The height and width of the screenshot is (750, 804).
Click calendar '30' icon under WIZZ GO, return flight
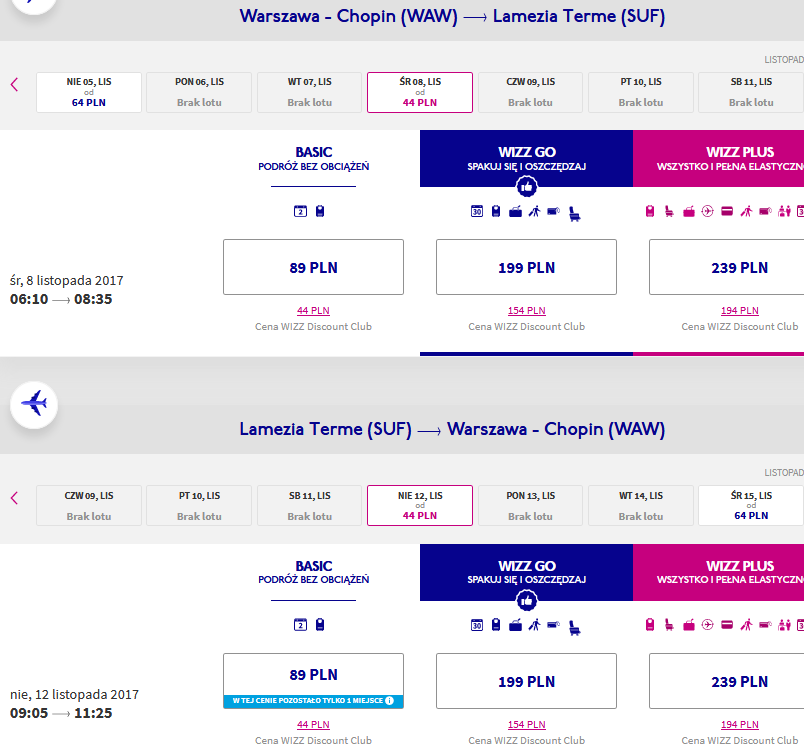(x=477, y=625)
